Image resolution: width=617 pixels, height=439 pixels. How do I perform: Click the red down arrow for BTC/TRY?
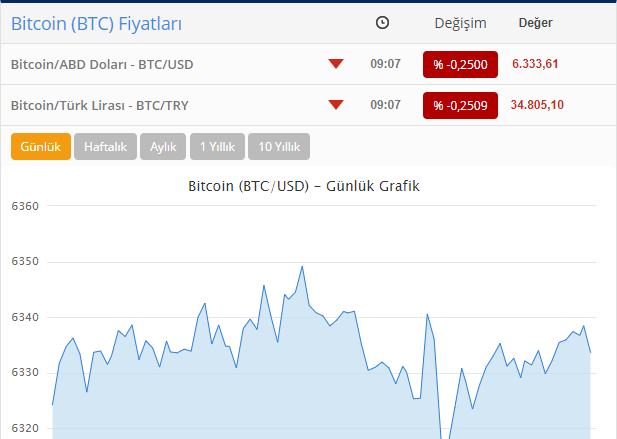click(336, 105)
